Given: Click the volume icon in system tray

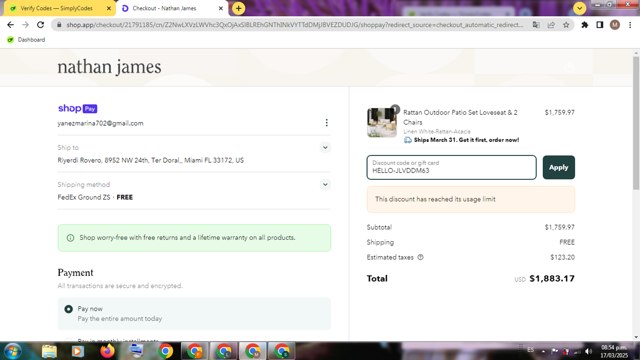Looking at the screenshot, I should [588, 351].
